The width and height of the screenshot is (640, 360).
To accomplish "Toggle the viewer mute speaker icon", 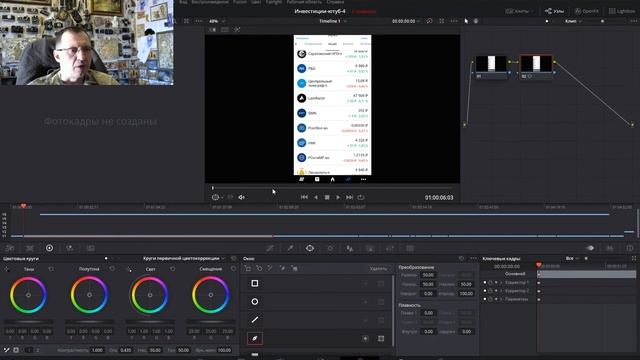I will click(x=241, y=197).
